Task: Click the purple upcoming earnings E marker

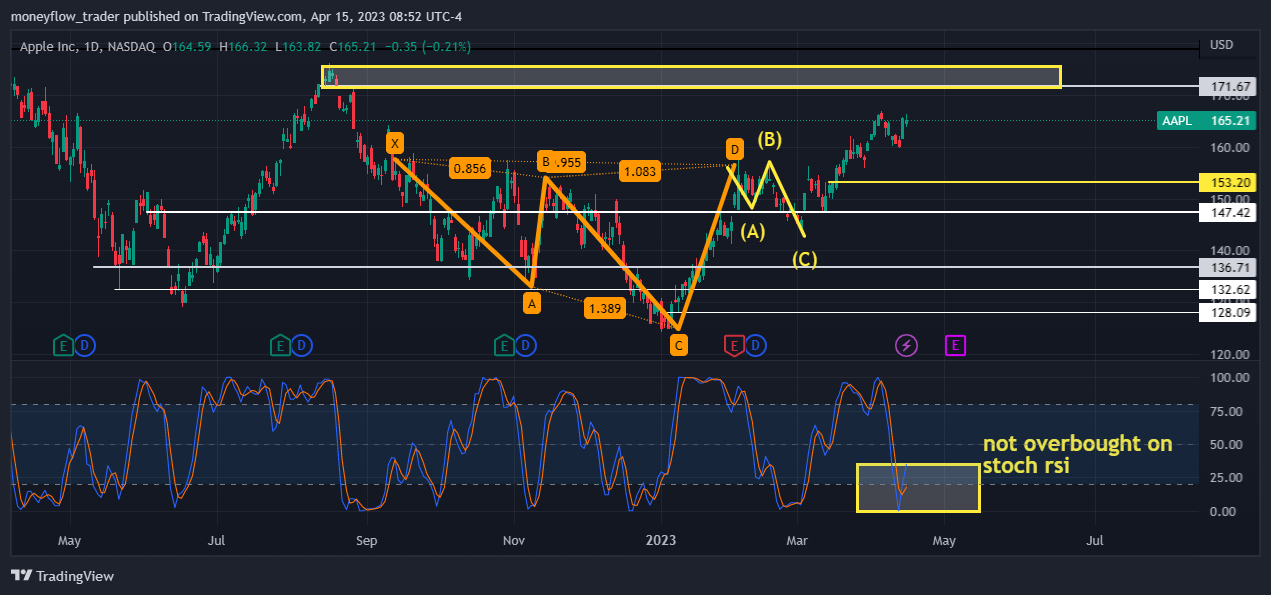Action: click(x=955, y=346)
